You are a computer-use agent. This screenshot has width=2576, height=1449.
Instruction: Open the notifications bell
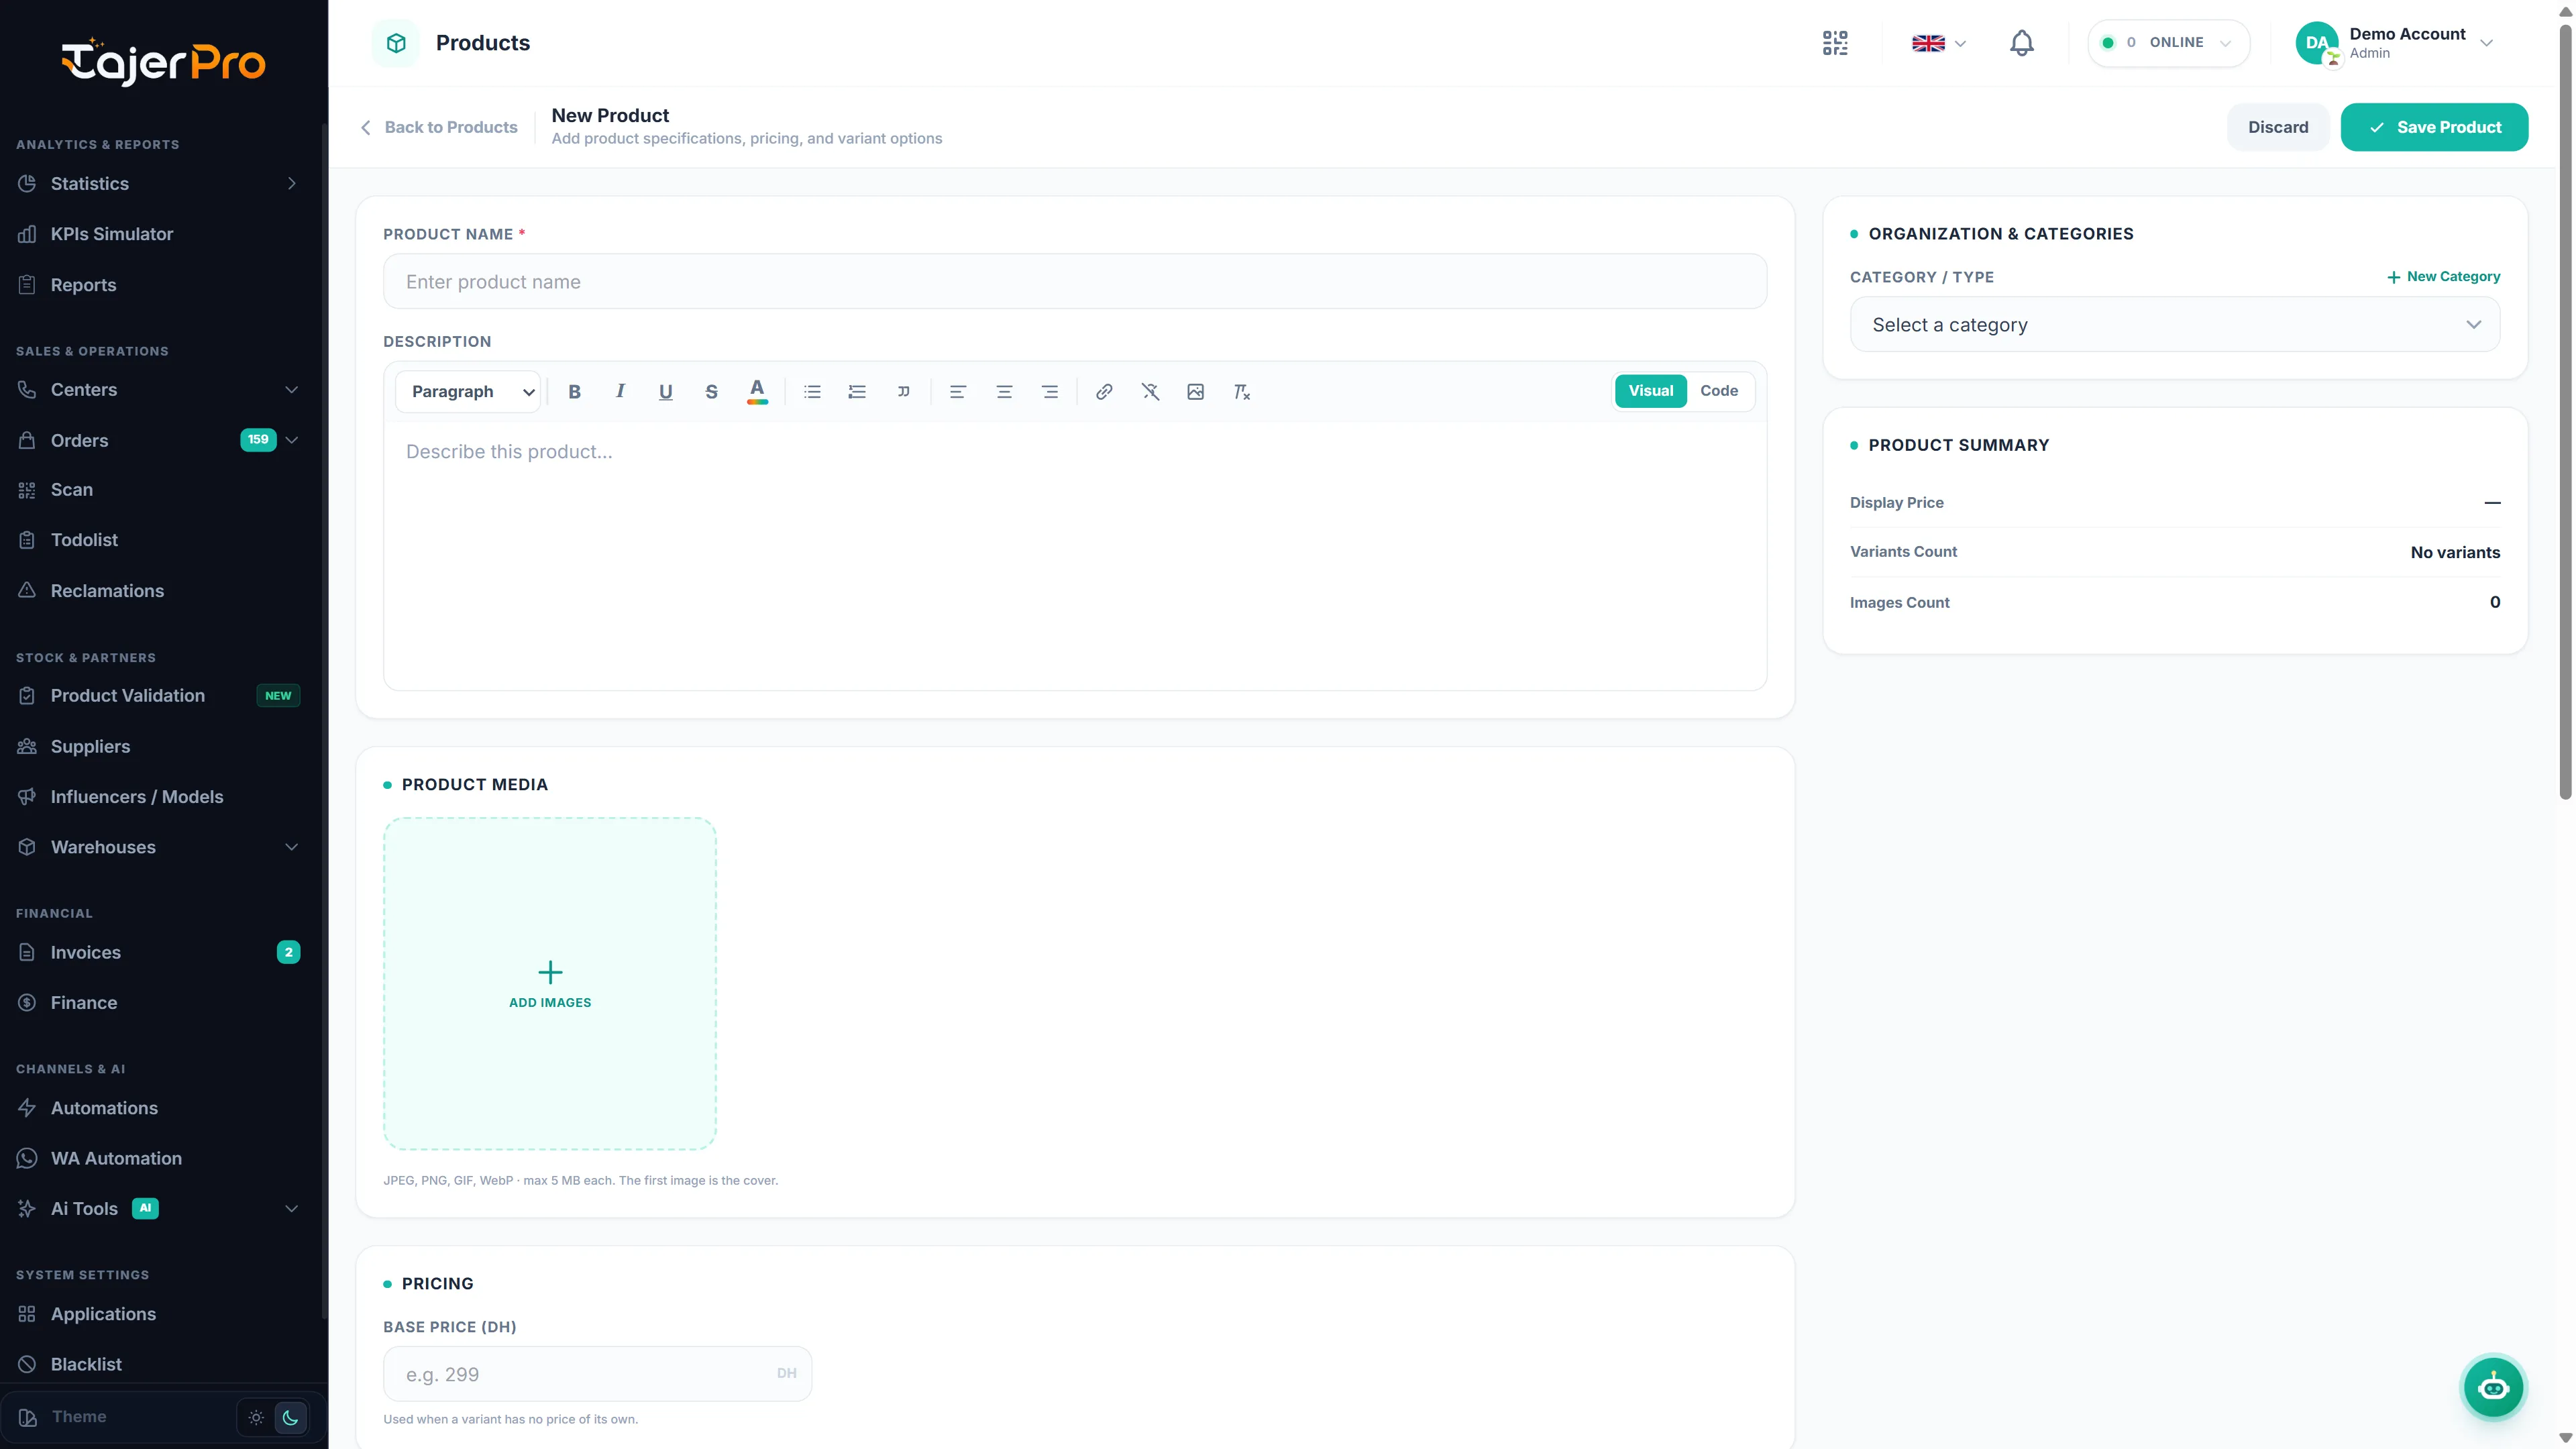tap(2021, 43)
